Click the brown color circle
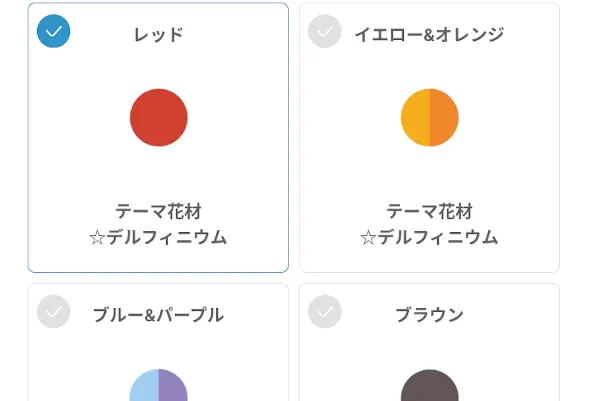This screenshot has height=401, width=600. 430,385
